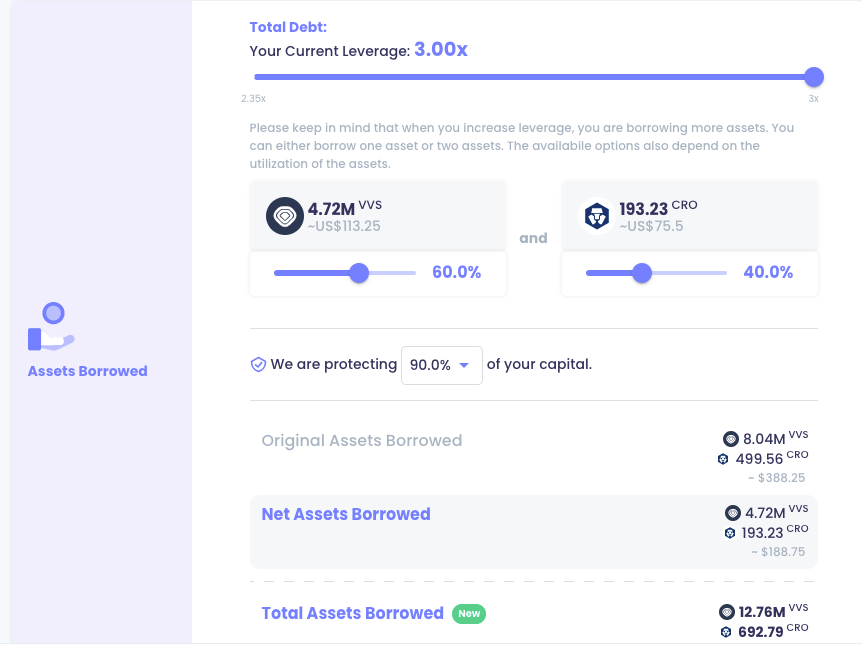Click the shield protection icon
This screenshot has width=862, height=654.
(x=258, y=365)
